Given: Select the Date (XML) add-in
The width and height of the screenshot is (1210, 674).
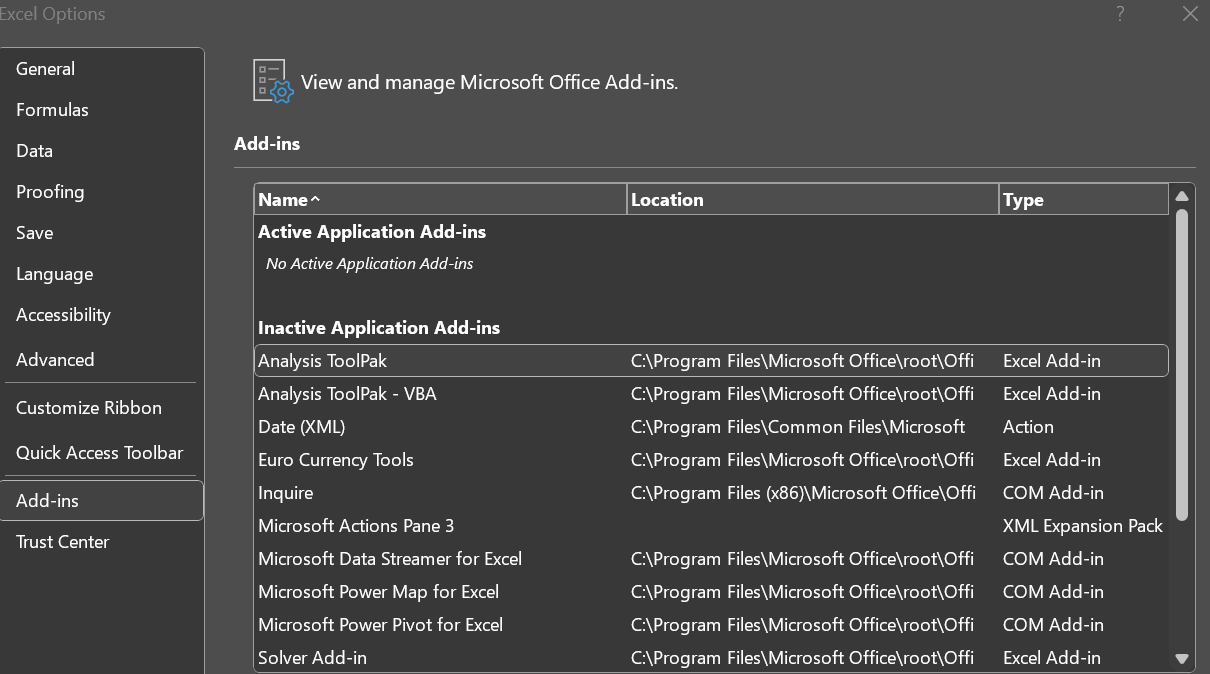Looking at the screenshot, I should click(x=711, y=427).
